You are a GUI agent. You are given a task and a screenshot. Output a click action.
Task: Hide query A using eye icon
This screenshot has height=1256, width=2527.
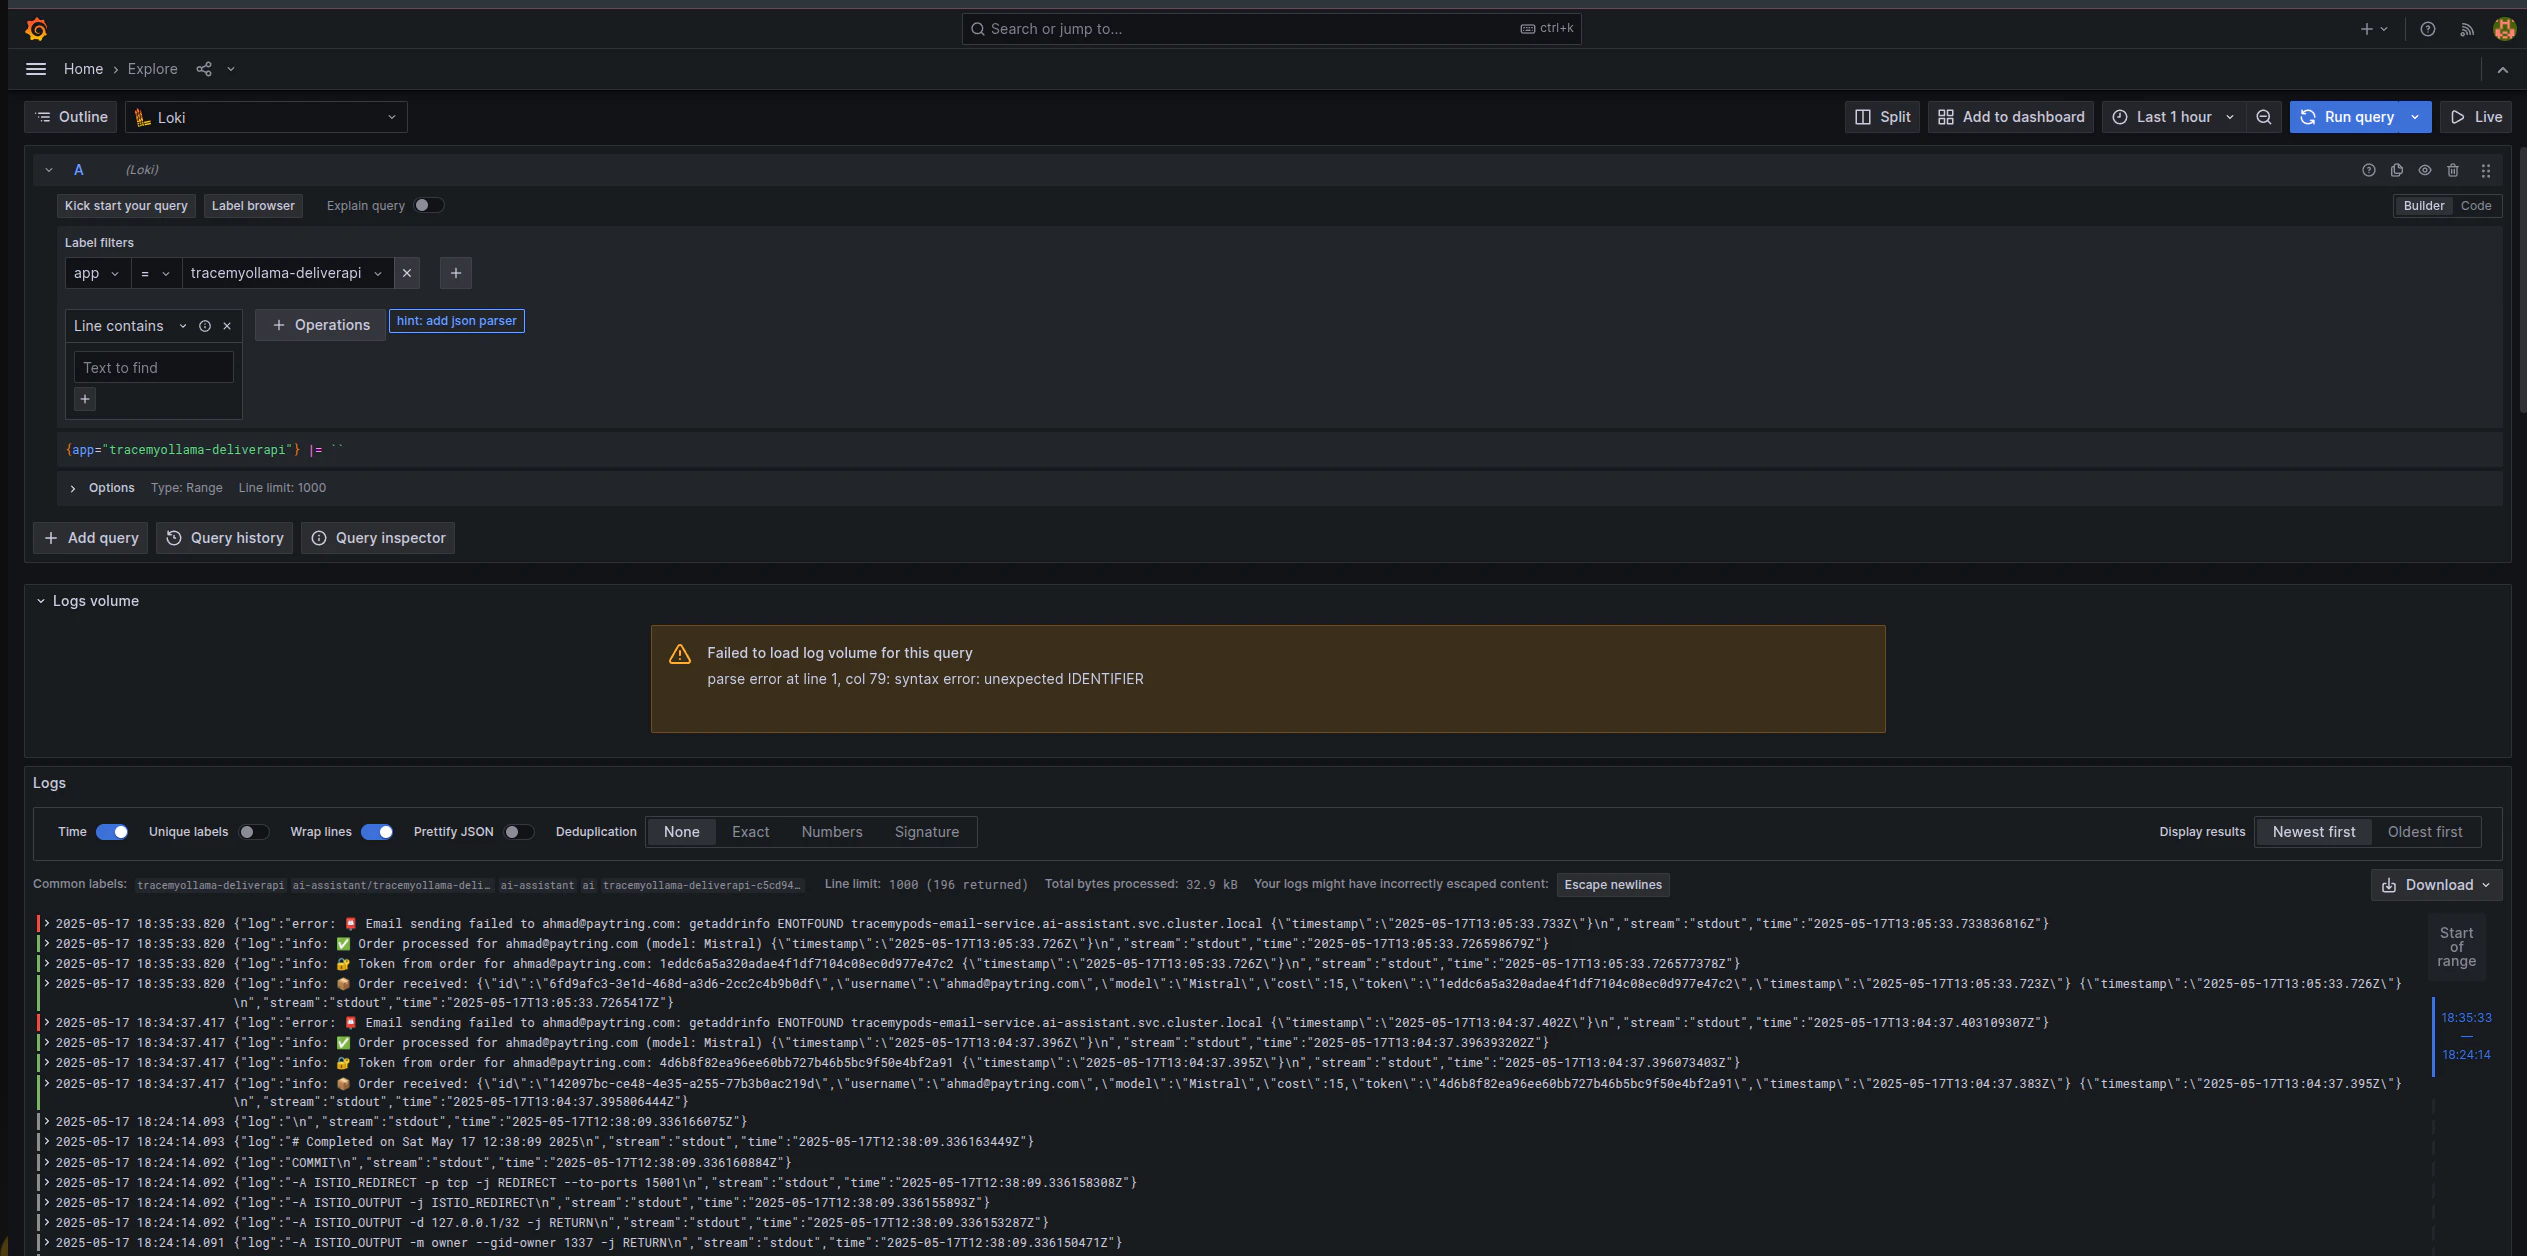tap(2425, 170)
